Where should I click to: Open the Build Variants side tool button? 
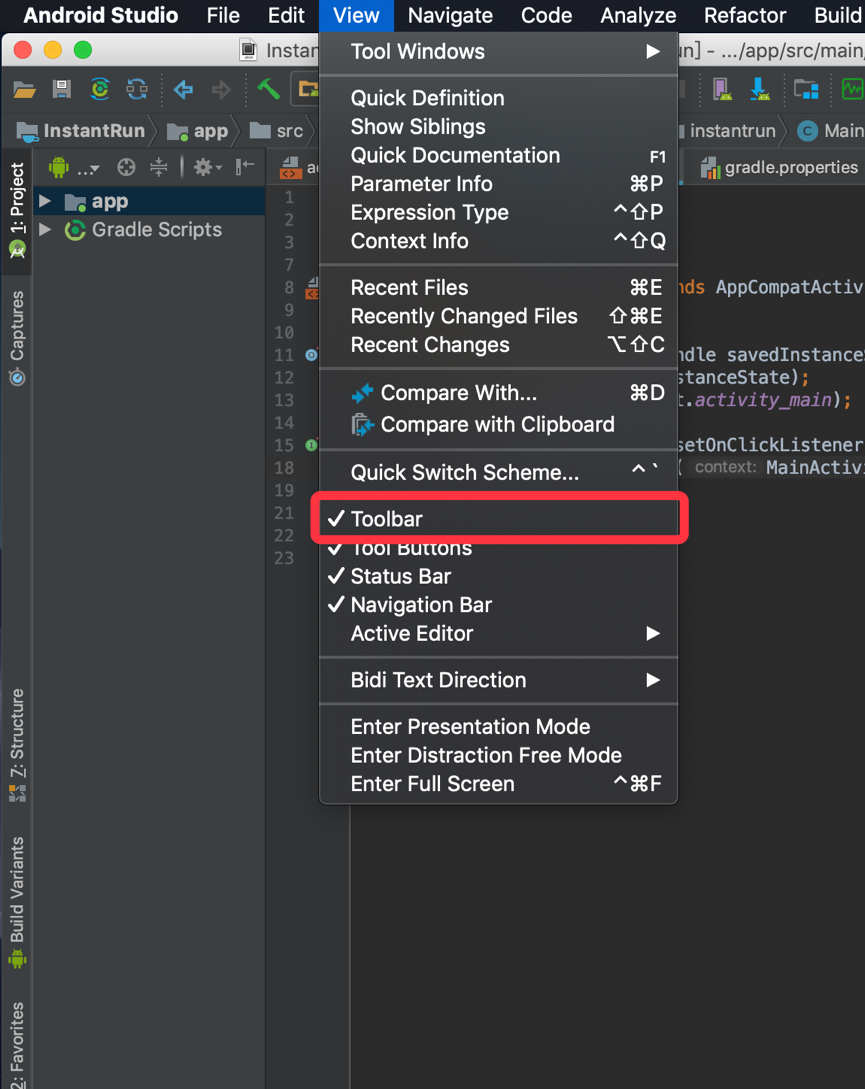pos(17,901)
